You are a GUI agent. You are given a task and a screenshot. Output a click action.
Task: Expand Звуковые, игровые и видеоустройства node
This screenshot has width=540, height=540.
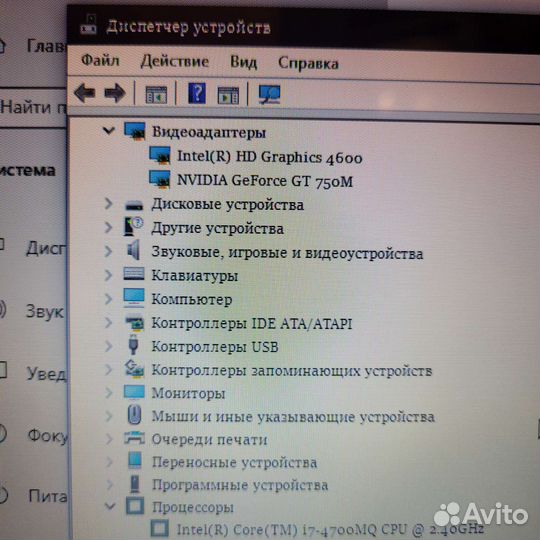[108, 251]
